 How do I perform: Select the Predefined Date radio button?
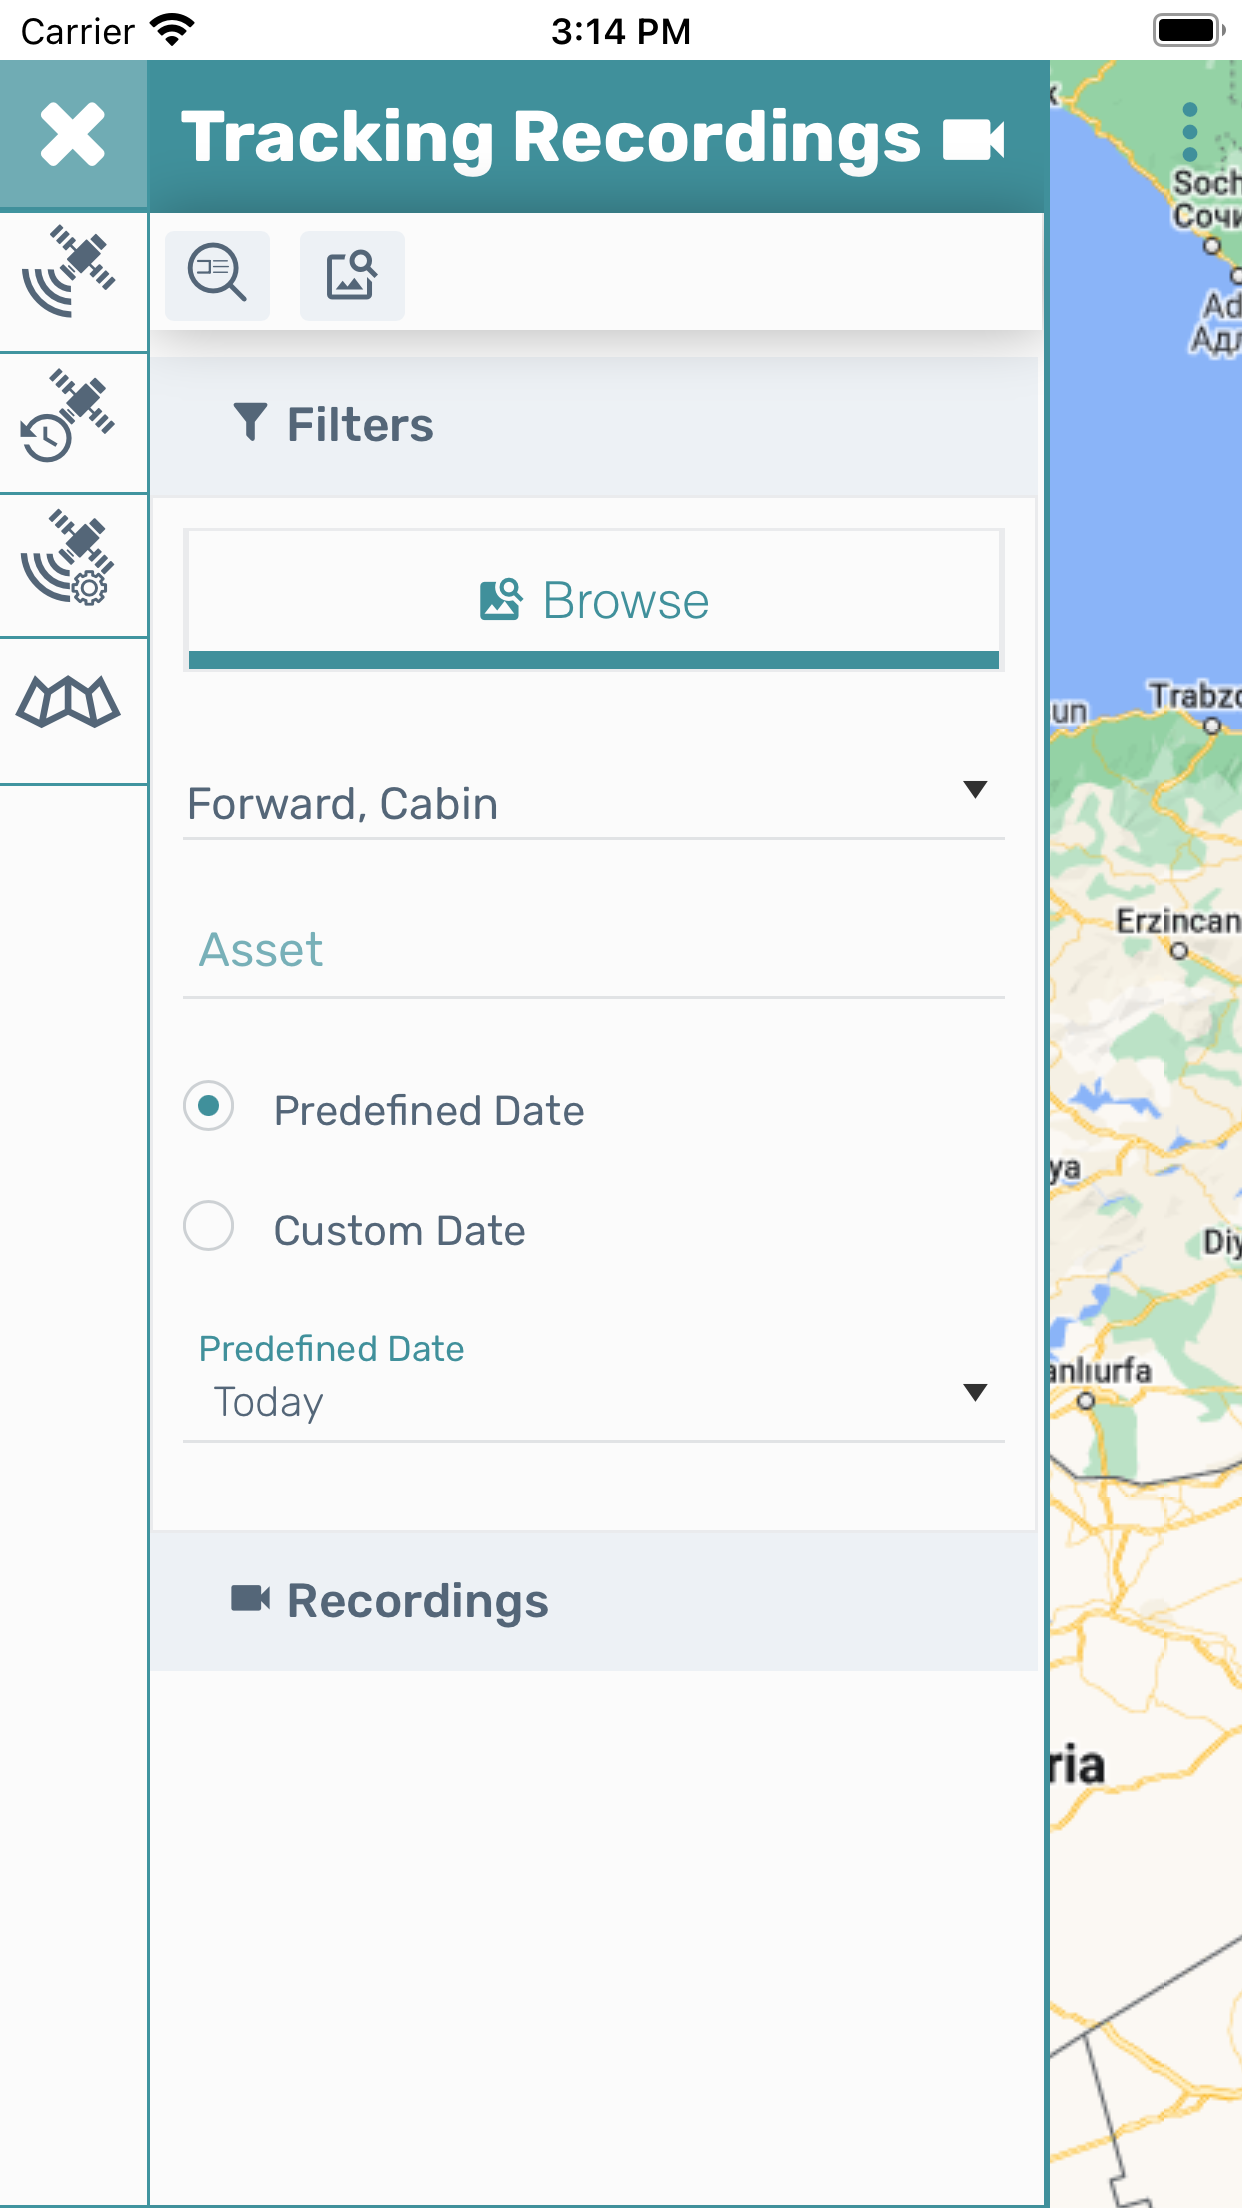pos(209,1106)
